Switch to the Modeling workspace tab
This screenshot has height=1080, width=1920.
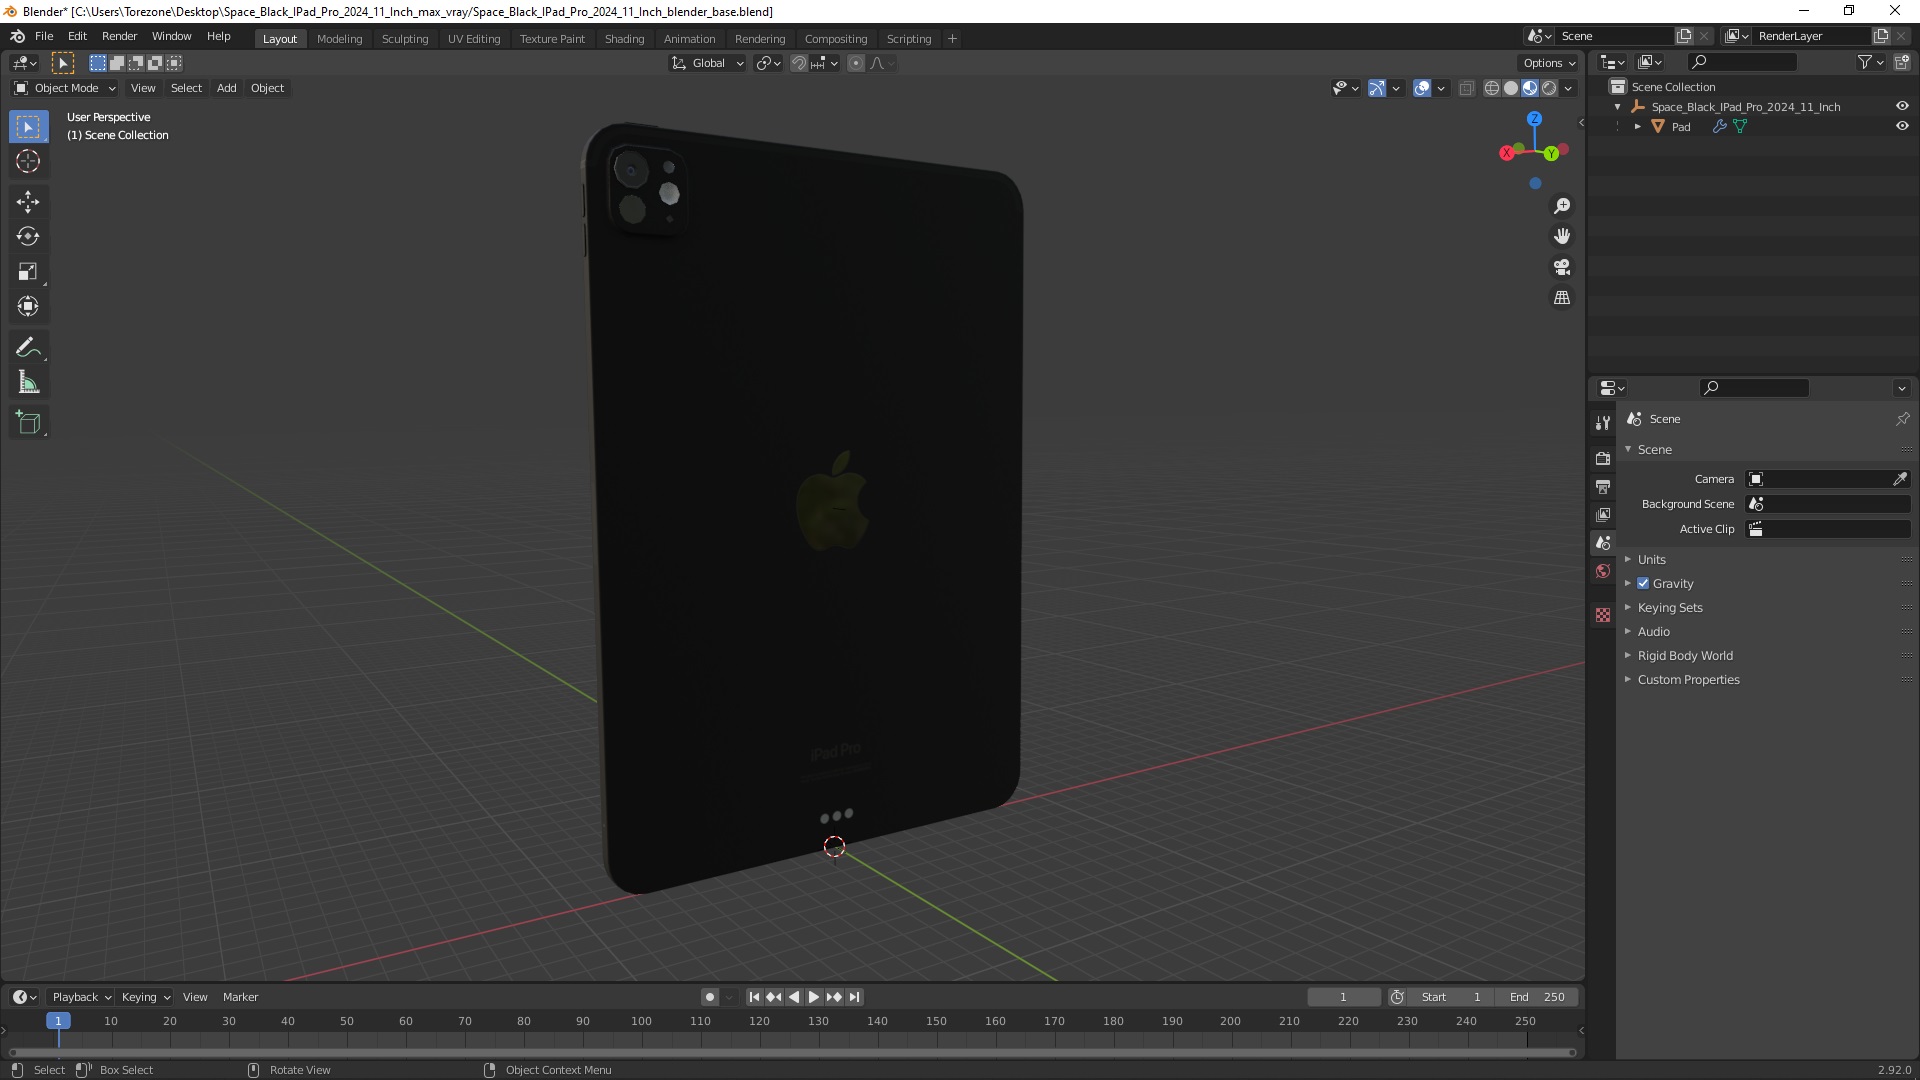click(339, 39)
